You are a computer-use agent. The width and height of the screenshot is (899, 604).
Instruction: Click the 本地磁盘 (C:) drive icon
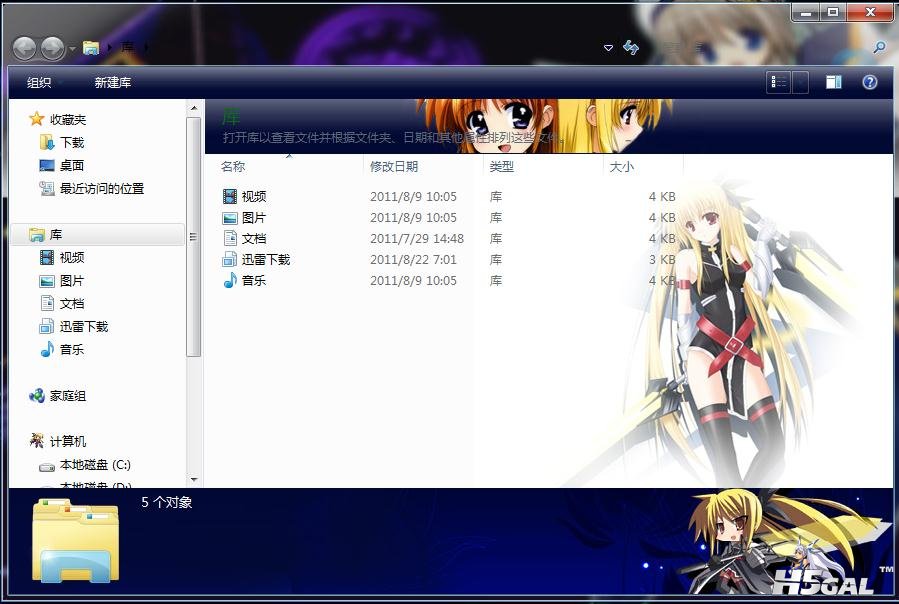click(x=46, y=467)
